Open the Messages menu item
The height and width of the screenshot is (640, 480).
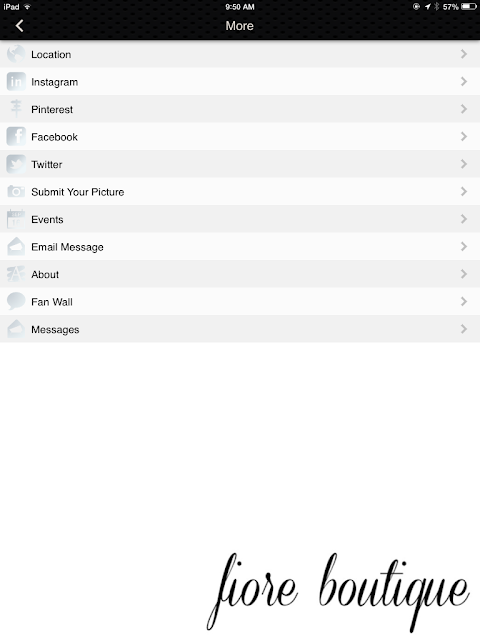click(x=240, y=329)
